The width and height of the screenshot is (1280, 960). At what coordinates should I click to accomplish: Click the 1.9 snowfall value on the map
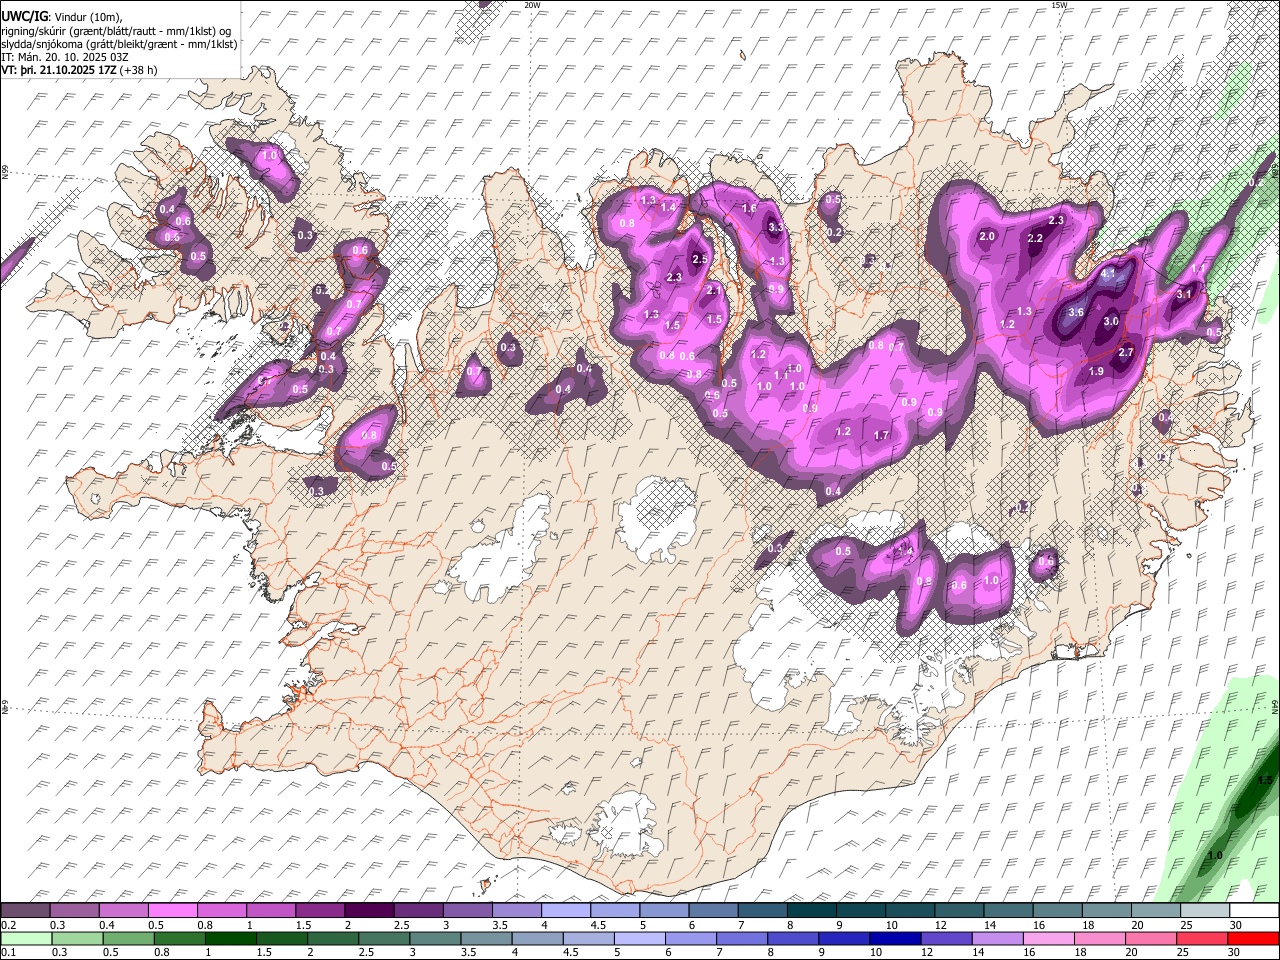1095,372
